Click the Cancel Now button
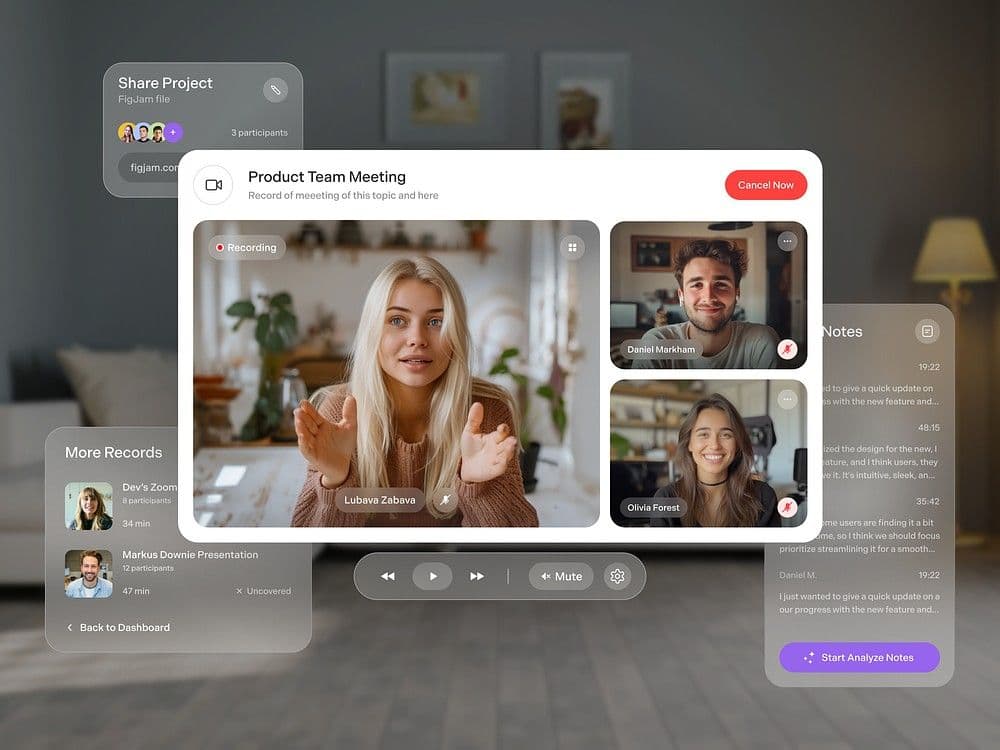 click(766, 185)
